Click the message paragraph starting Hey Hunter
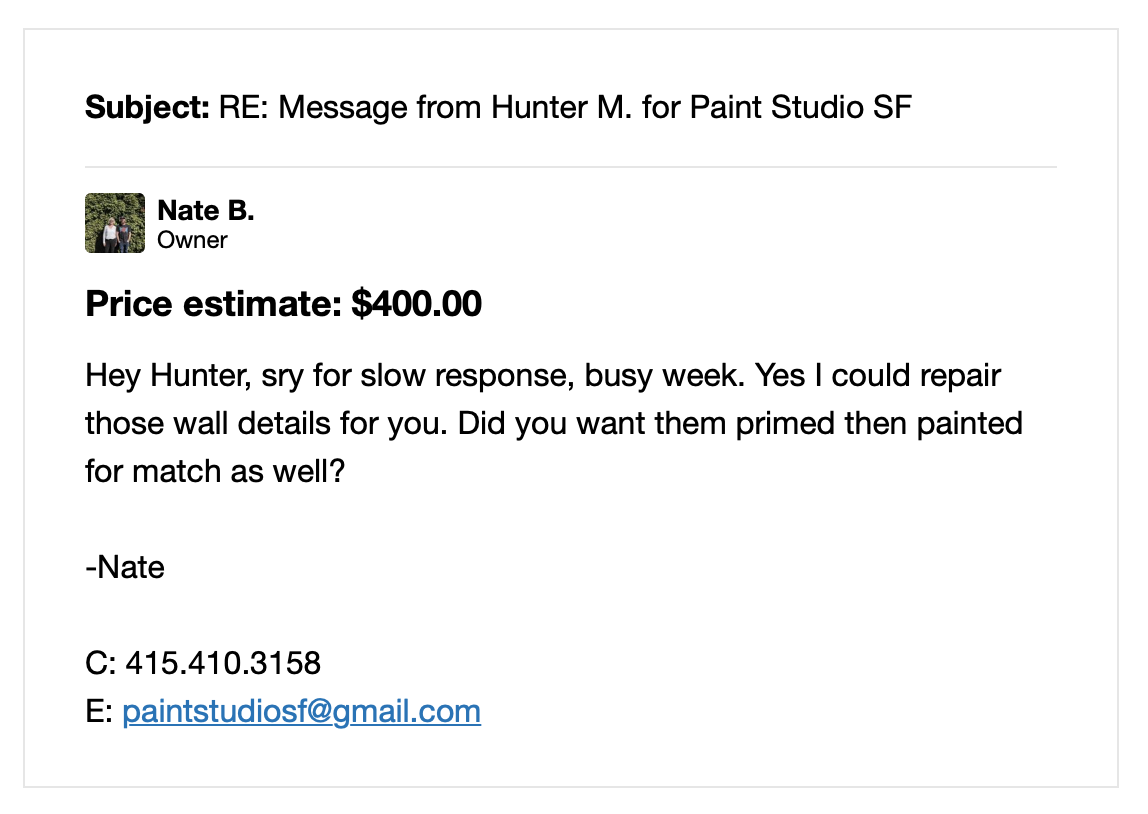The image size is (1148, 814). click(x=554, y=423)
